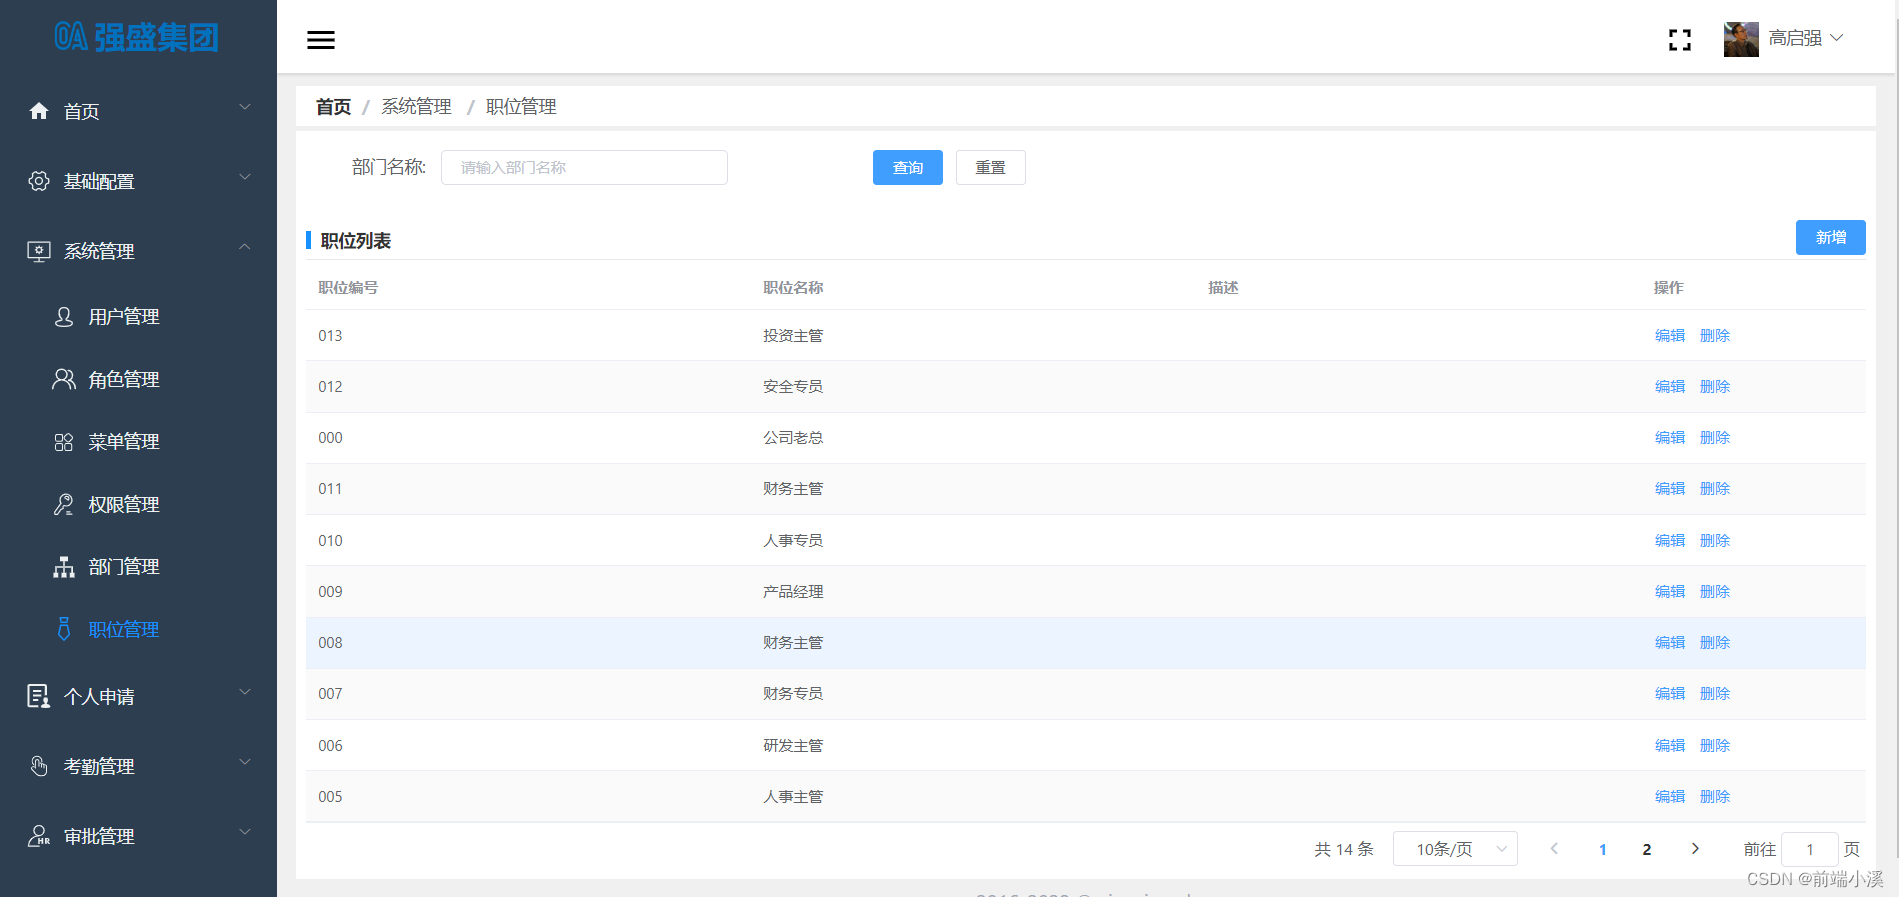This screenshot has height=897, width=1899.
Task: Click the 查询 search button
Action: pyautogui.click(x=908, y=168)
